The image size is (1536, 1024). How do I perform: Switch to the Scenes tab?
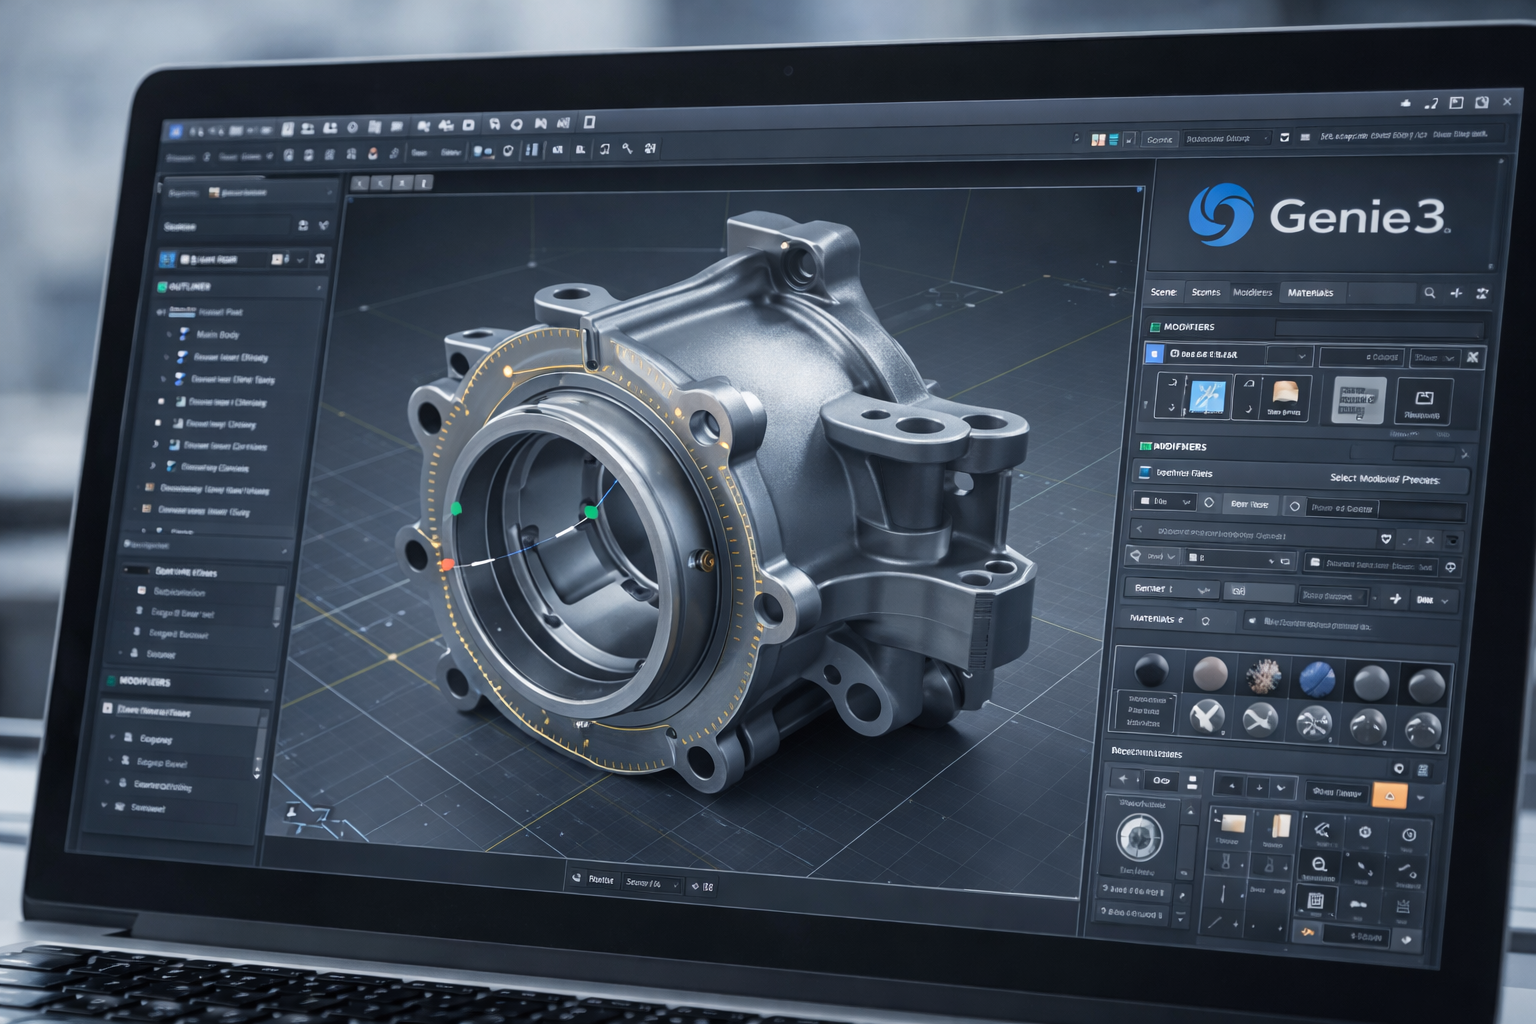tap(1205, 292)
